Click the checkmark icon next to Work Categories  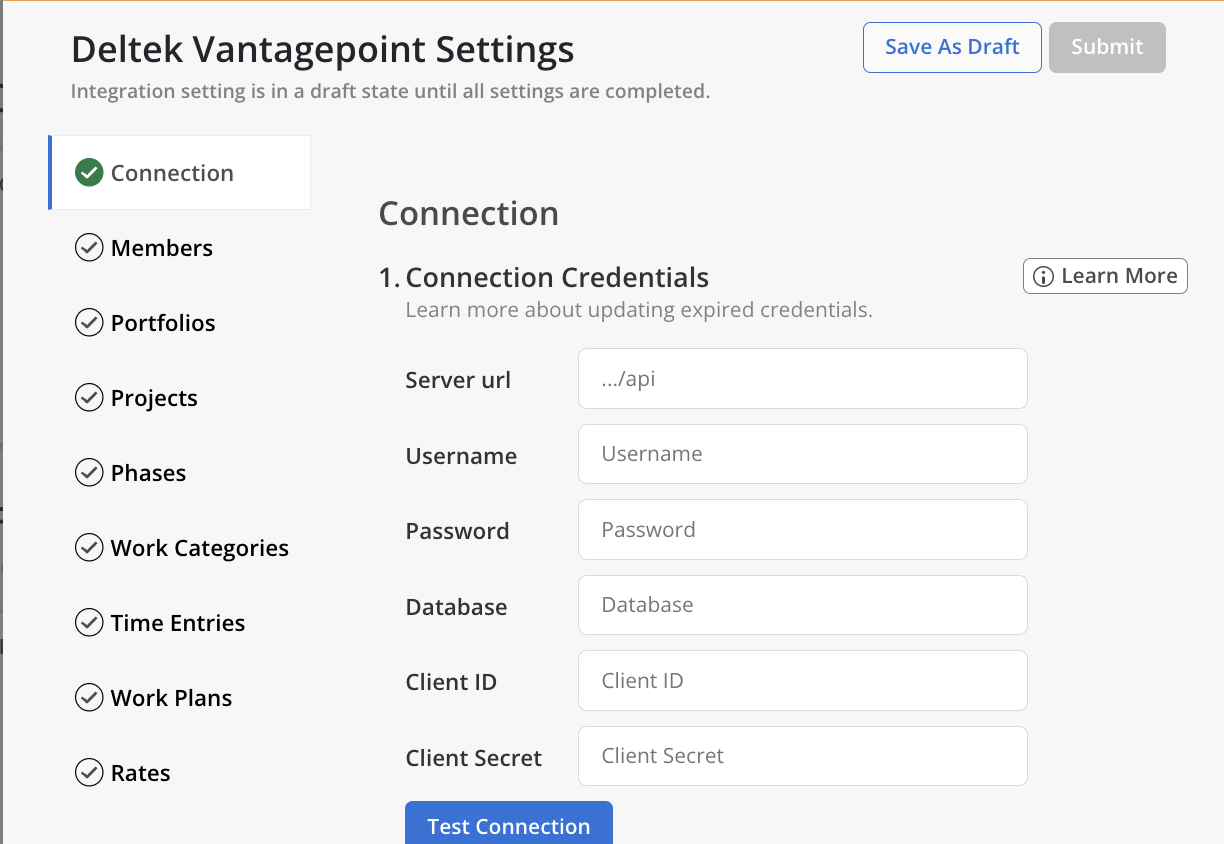(89, 548)
